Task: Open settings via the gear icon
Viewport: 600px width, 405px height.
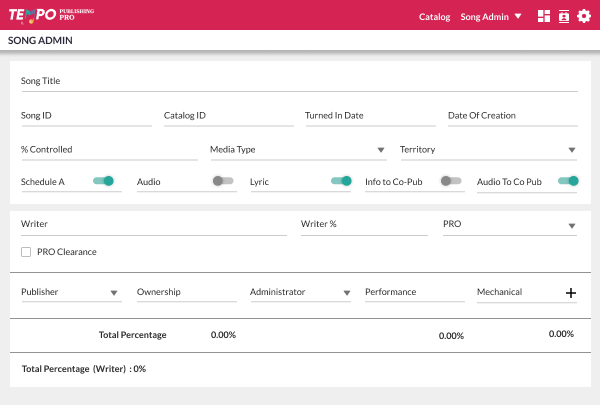Action: pyautogui.click(x=584, y=16)
